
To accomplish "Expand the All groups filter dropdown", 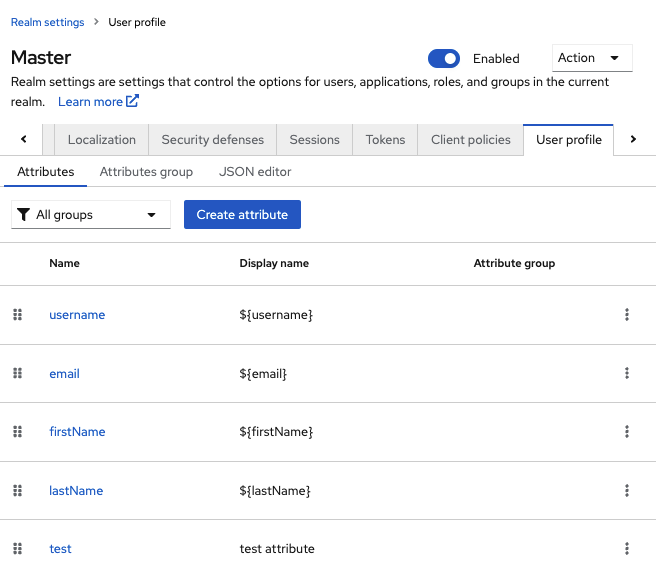I will coord(91,215).
